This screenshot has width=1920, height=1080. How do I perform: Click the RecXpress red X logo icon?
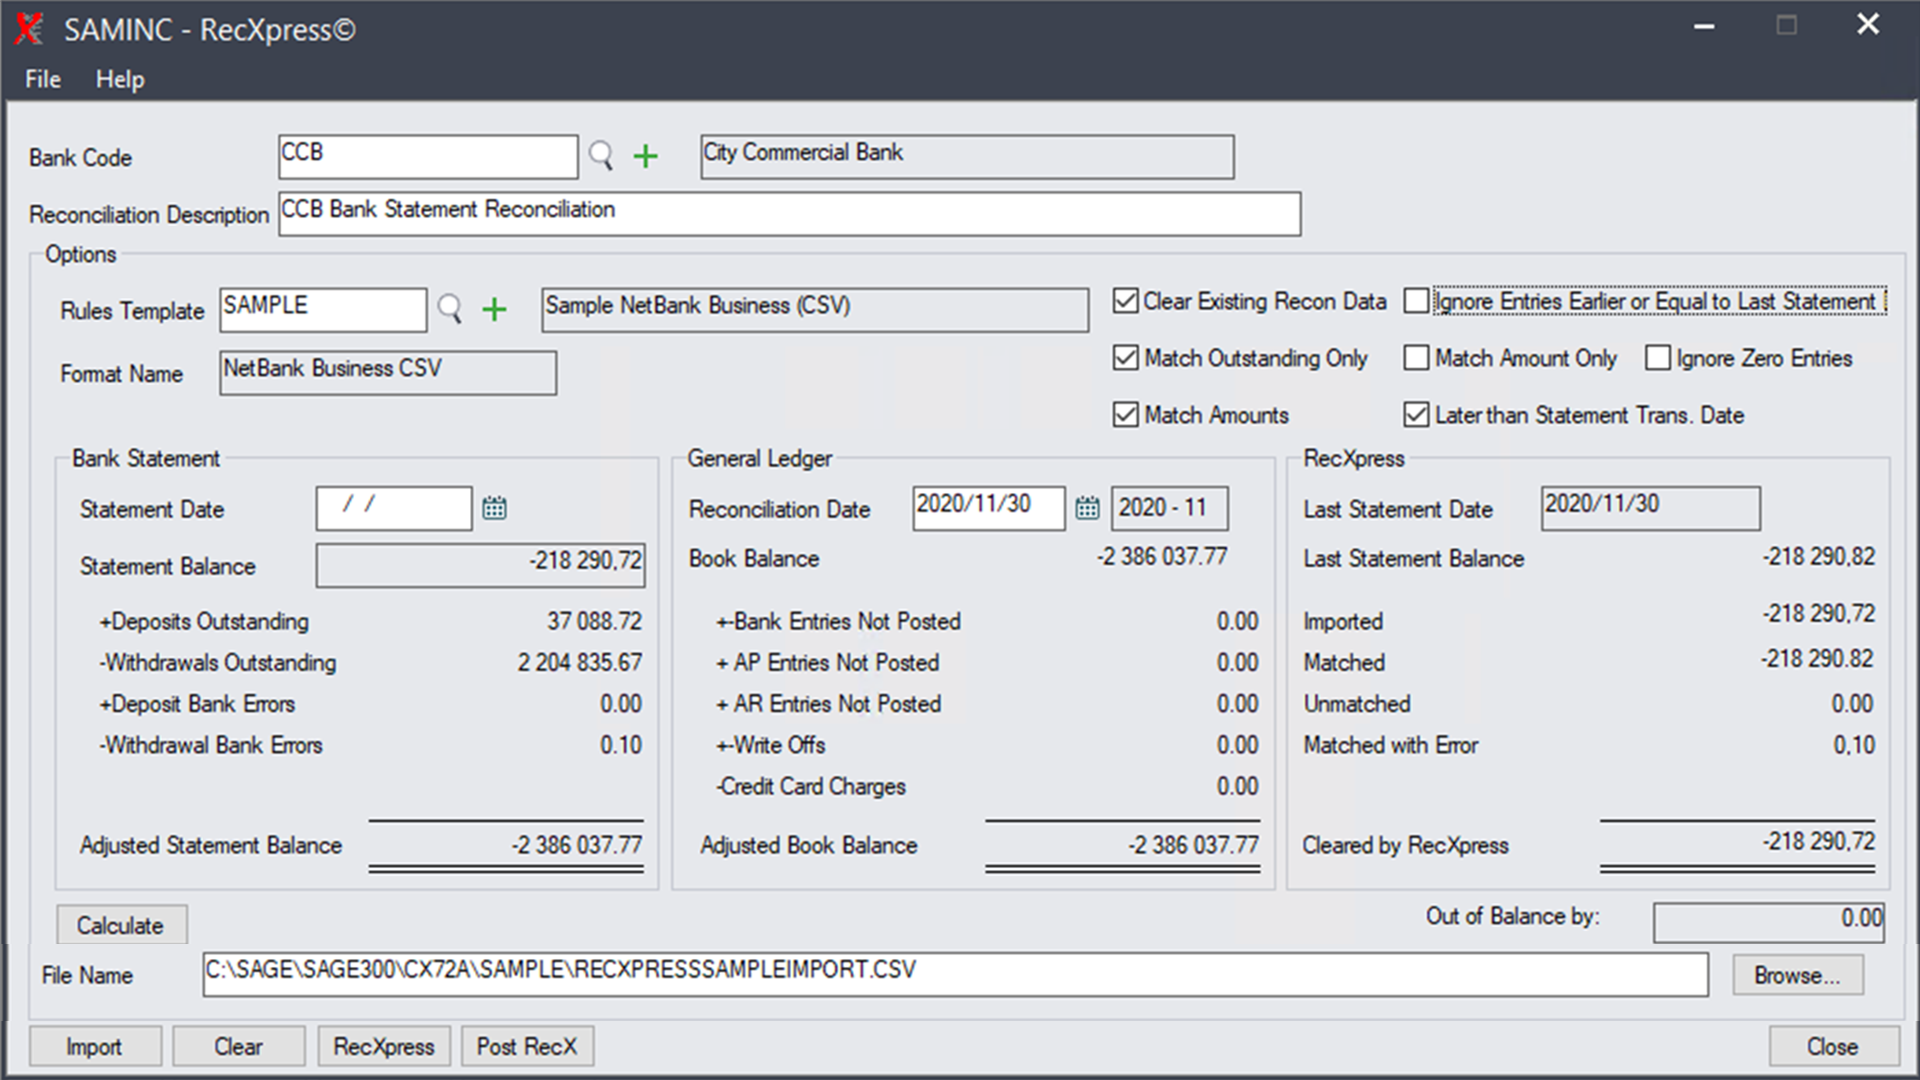click(x=29, y=29)
